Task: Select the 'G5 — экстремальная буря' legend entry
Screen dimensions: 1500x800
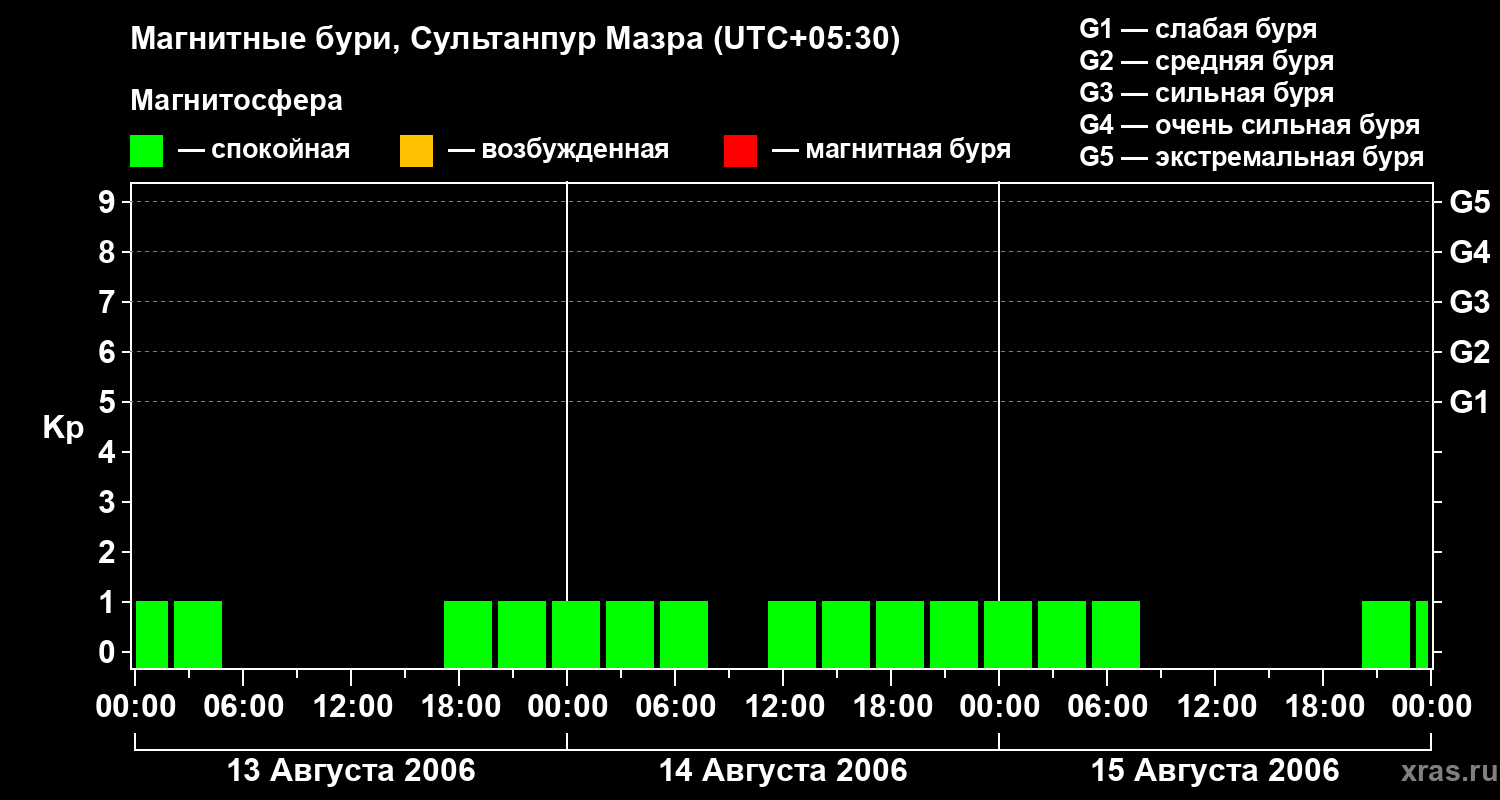Action: pos(1251,158)
